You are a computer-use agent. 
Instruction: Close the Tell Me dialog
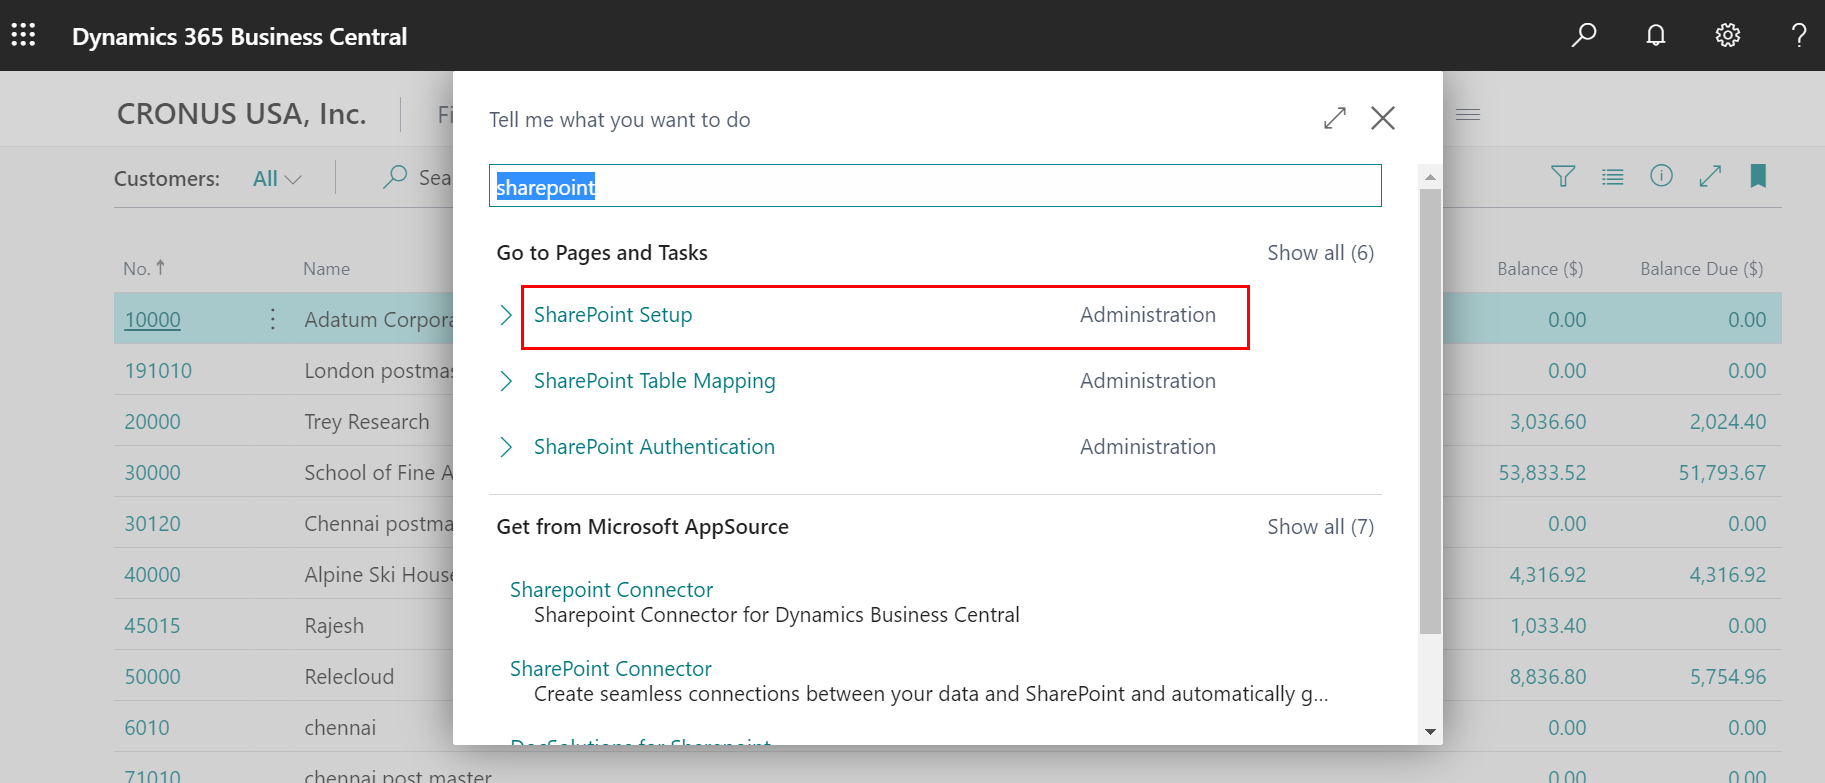(x=1383, y=118)
